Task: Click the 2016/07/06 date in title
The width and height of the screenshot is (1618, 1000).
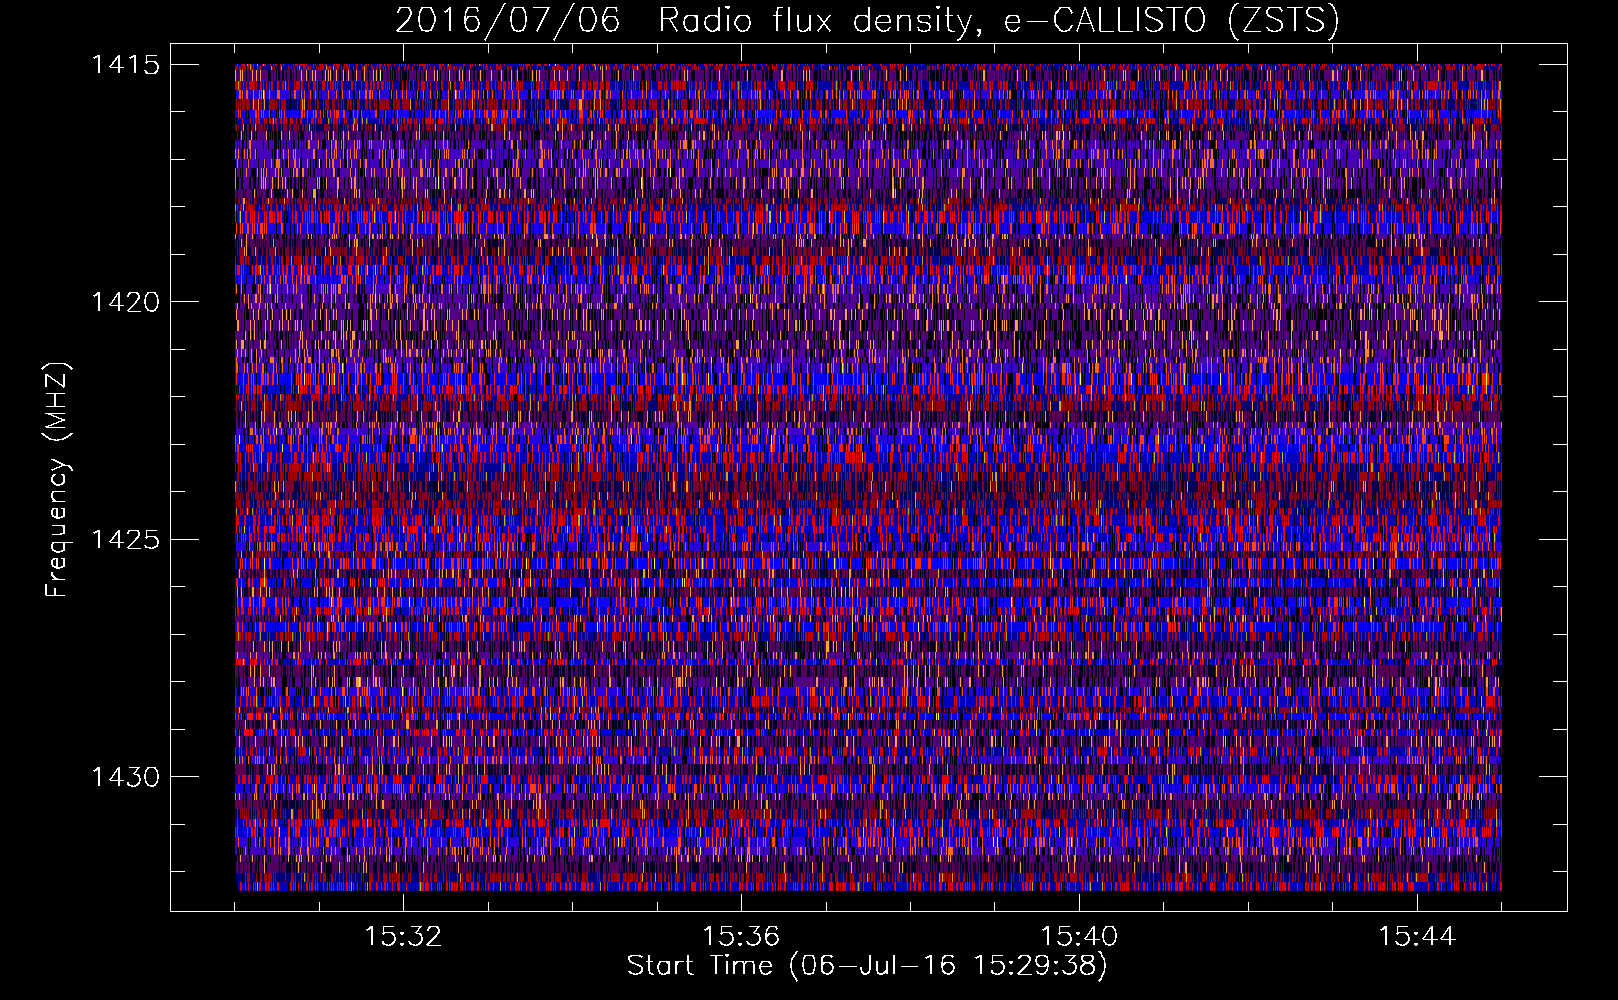Action: (x=508, y=21)
